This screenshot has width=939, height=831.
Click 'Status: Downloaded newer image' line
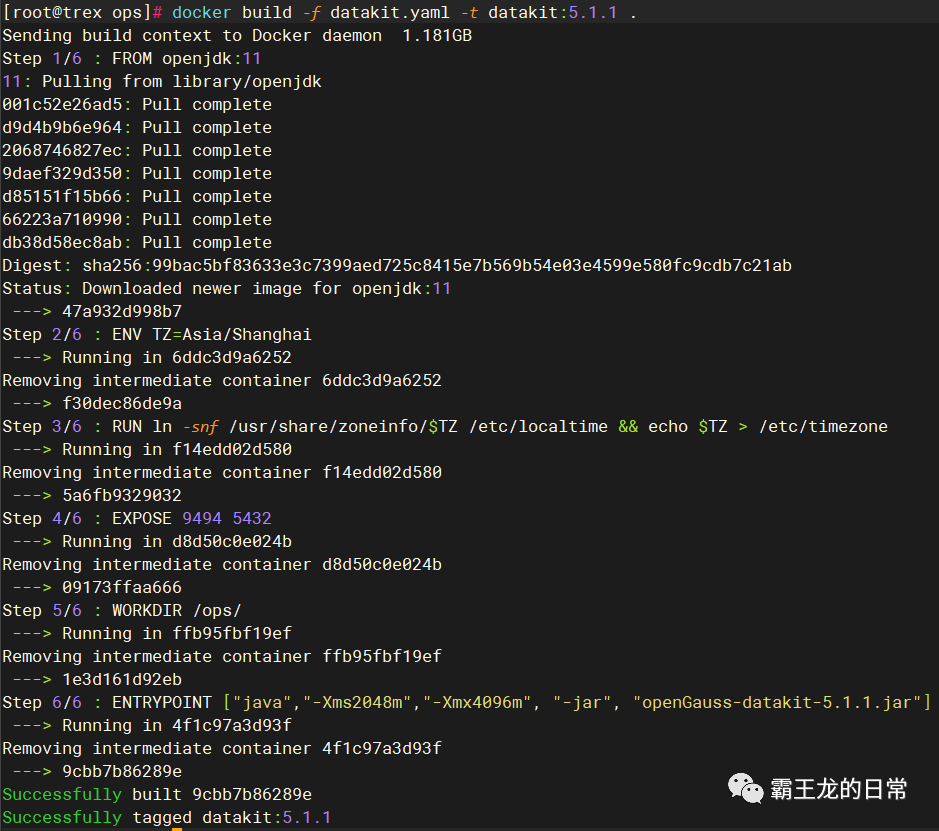coord(226,289)
